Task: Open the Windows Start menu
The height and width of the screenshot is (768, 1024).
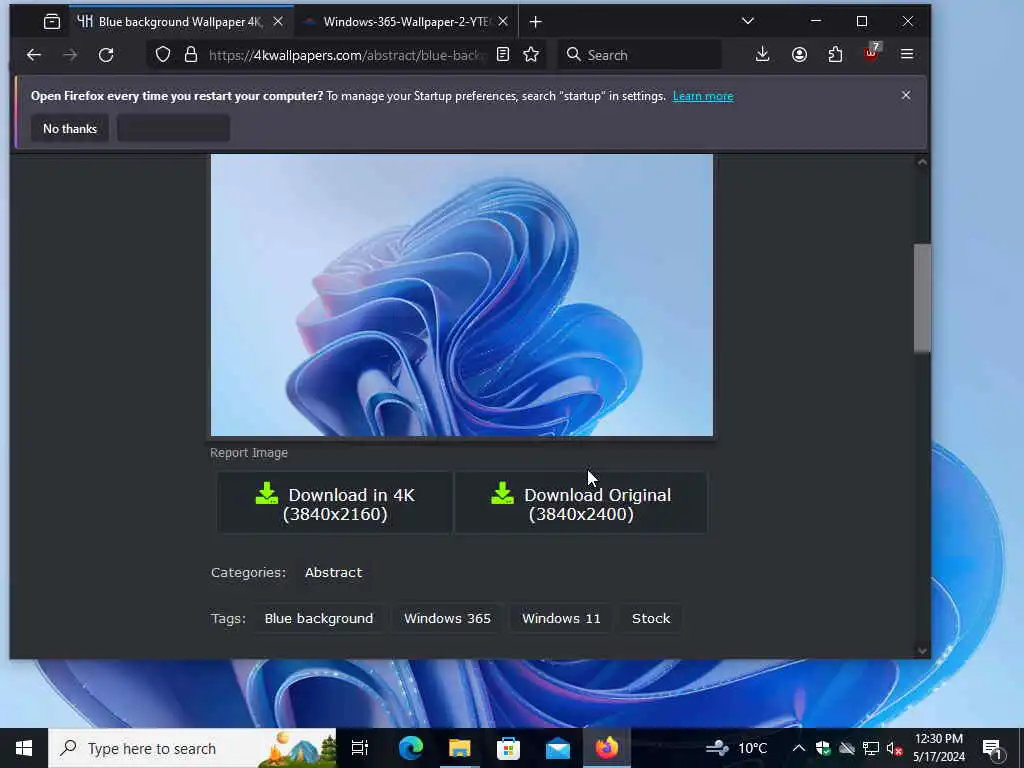Action: point(24,748)
